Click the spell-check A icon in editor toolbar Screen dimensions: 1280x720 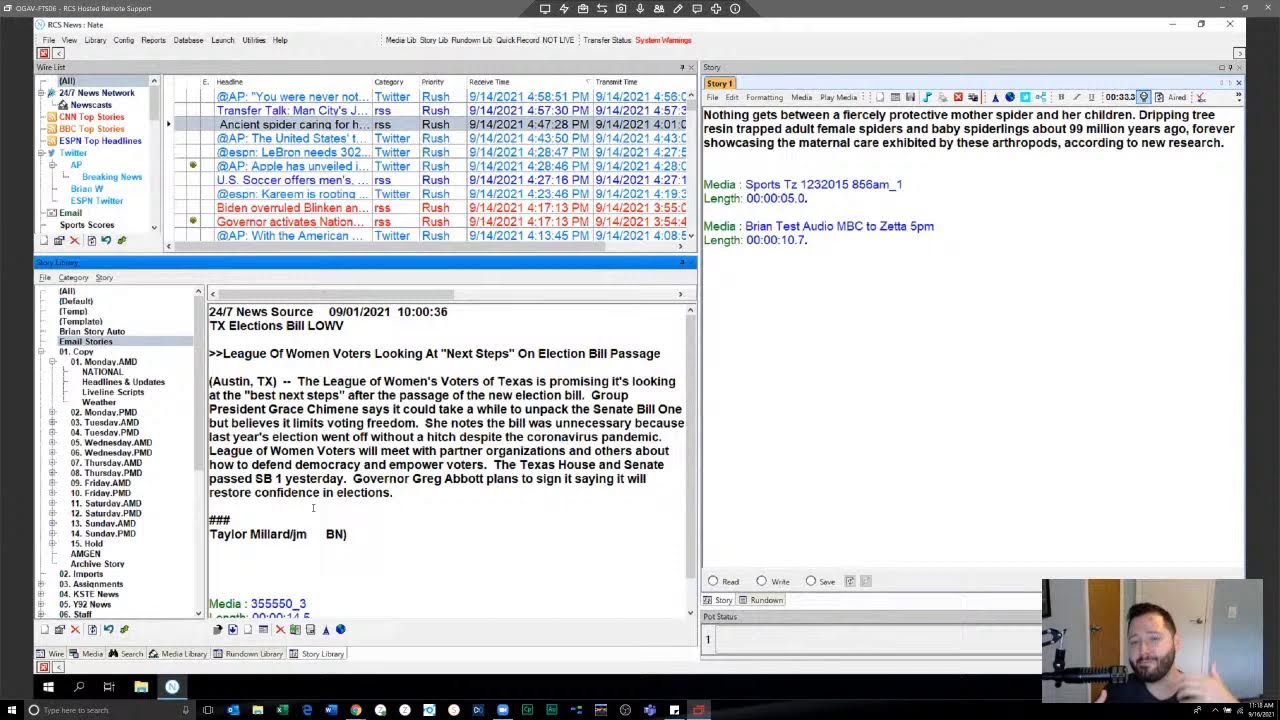(x=326, y=629)
